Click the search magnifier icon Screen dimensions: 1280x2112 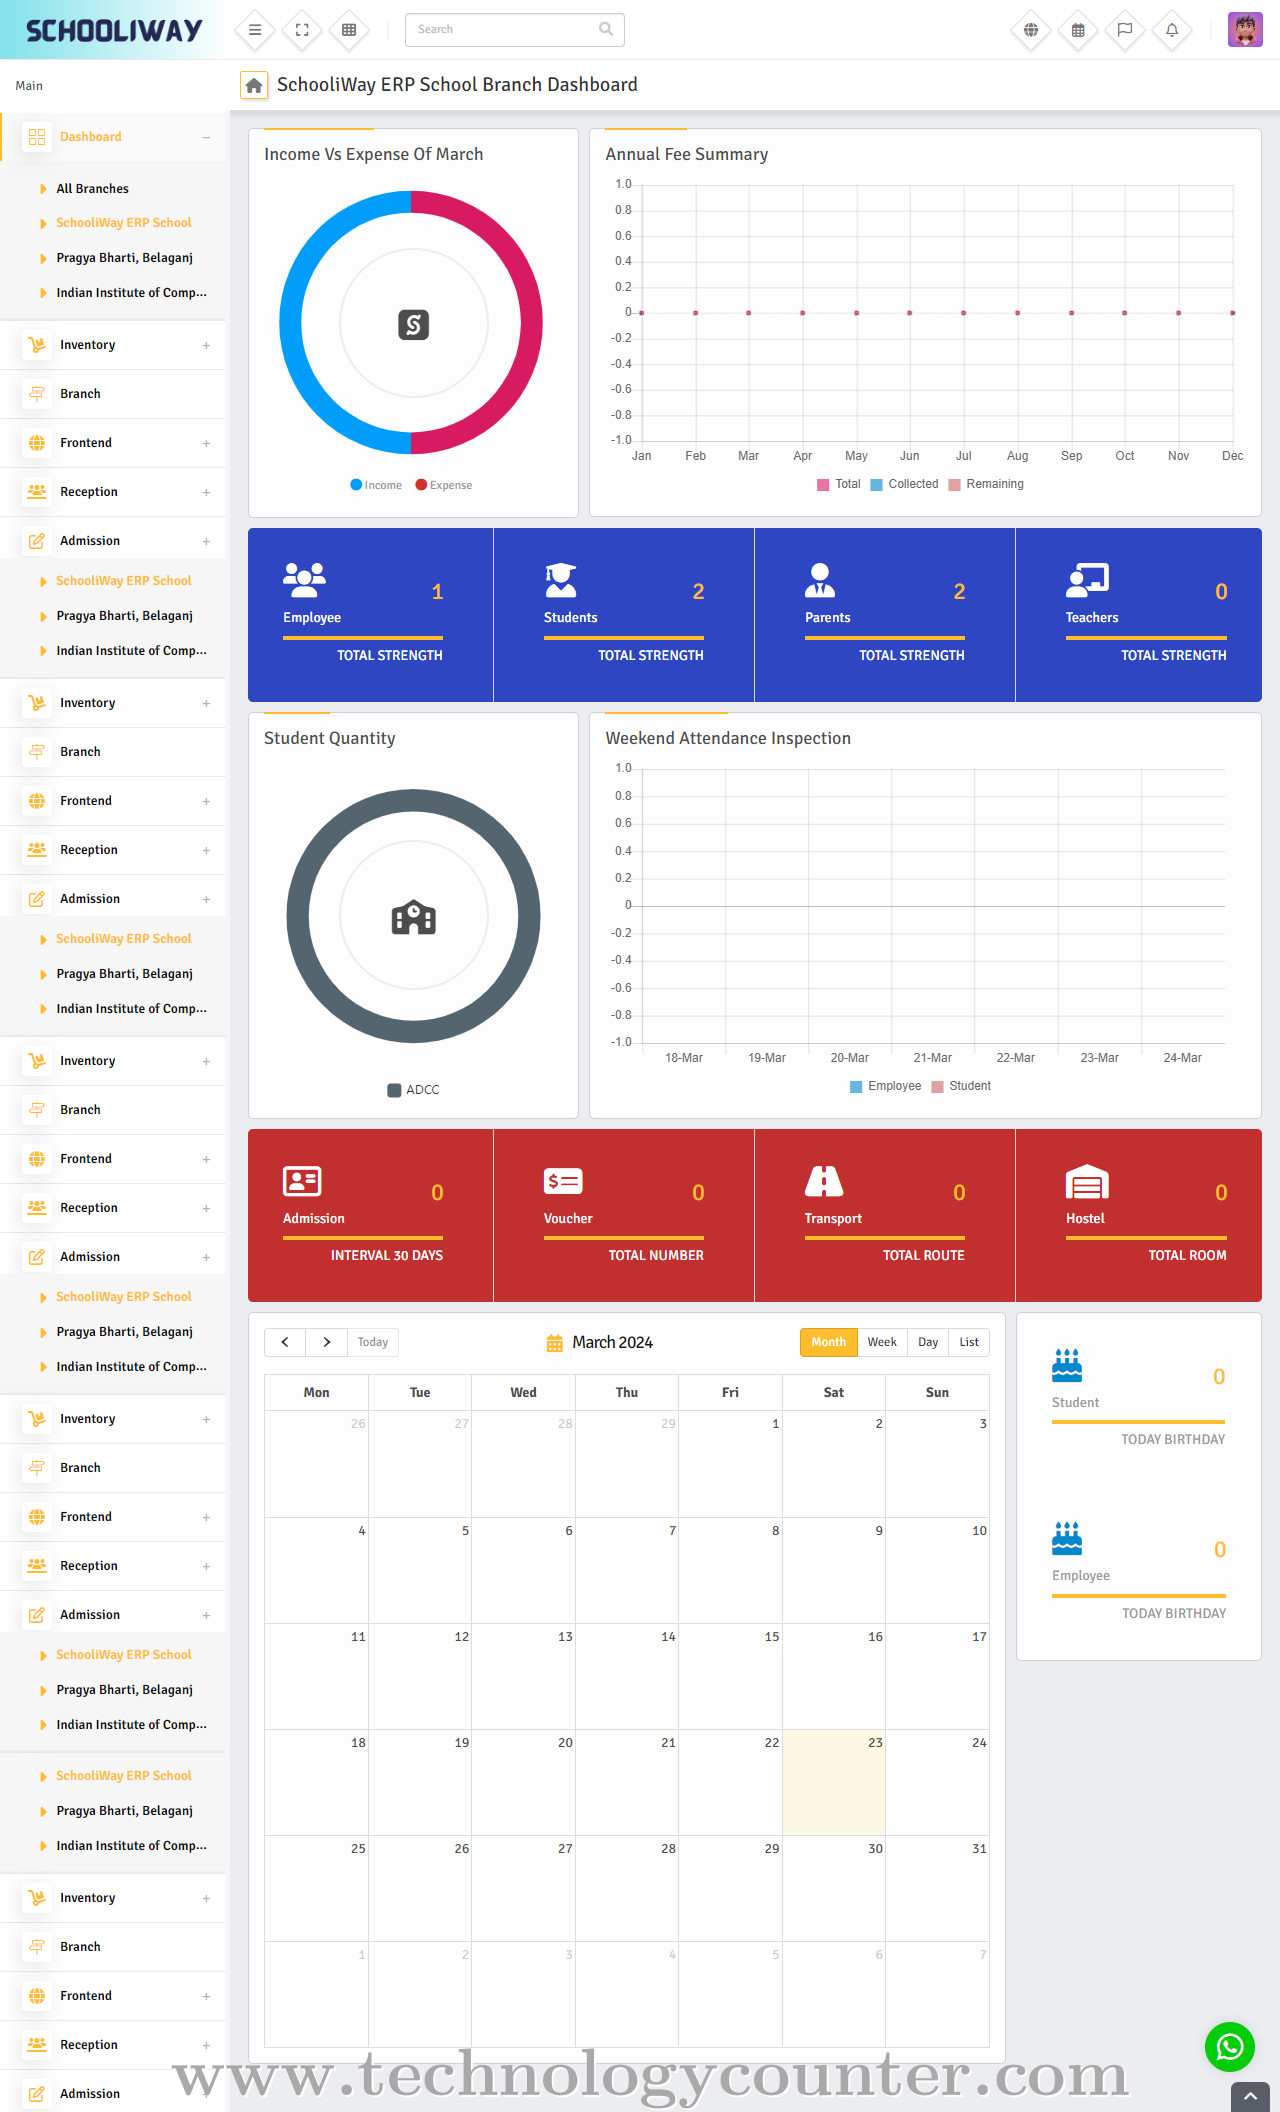(x=605, y=29)
